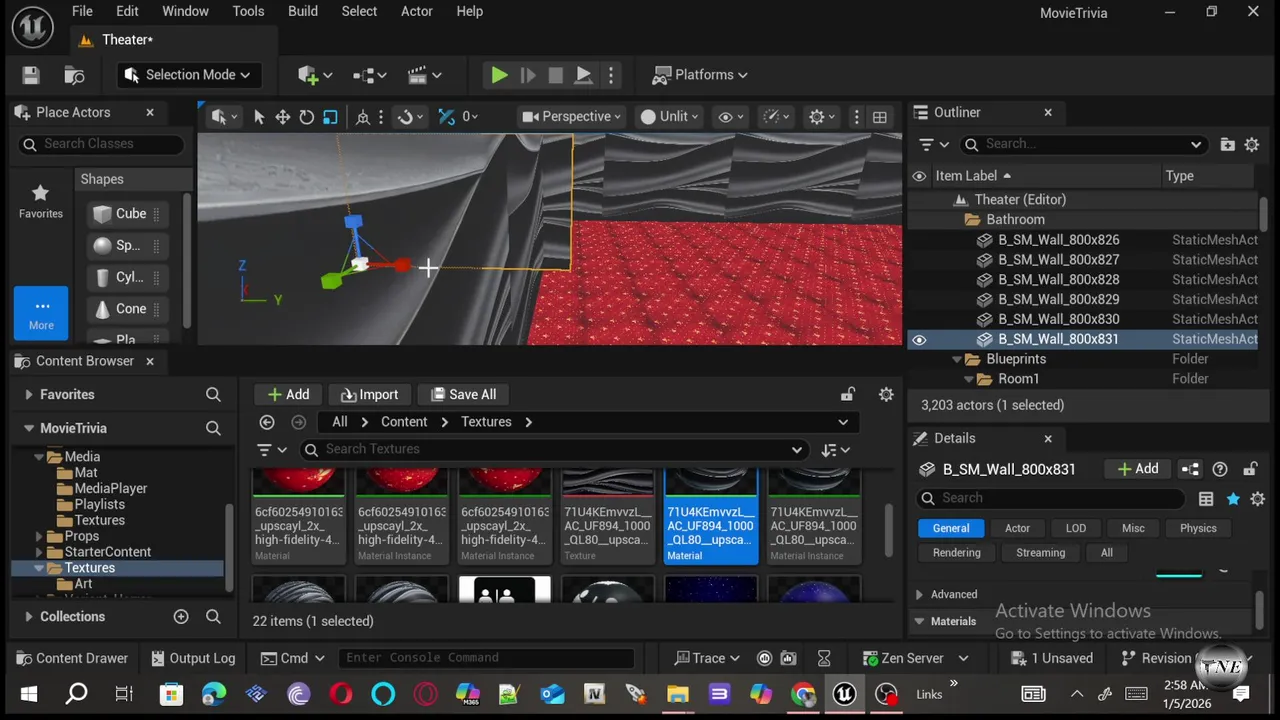Expand the Favorites section
This screenshot has width=1280, height=720.
(29, 395)
